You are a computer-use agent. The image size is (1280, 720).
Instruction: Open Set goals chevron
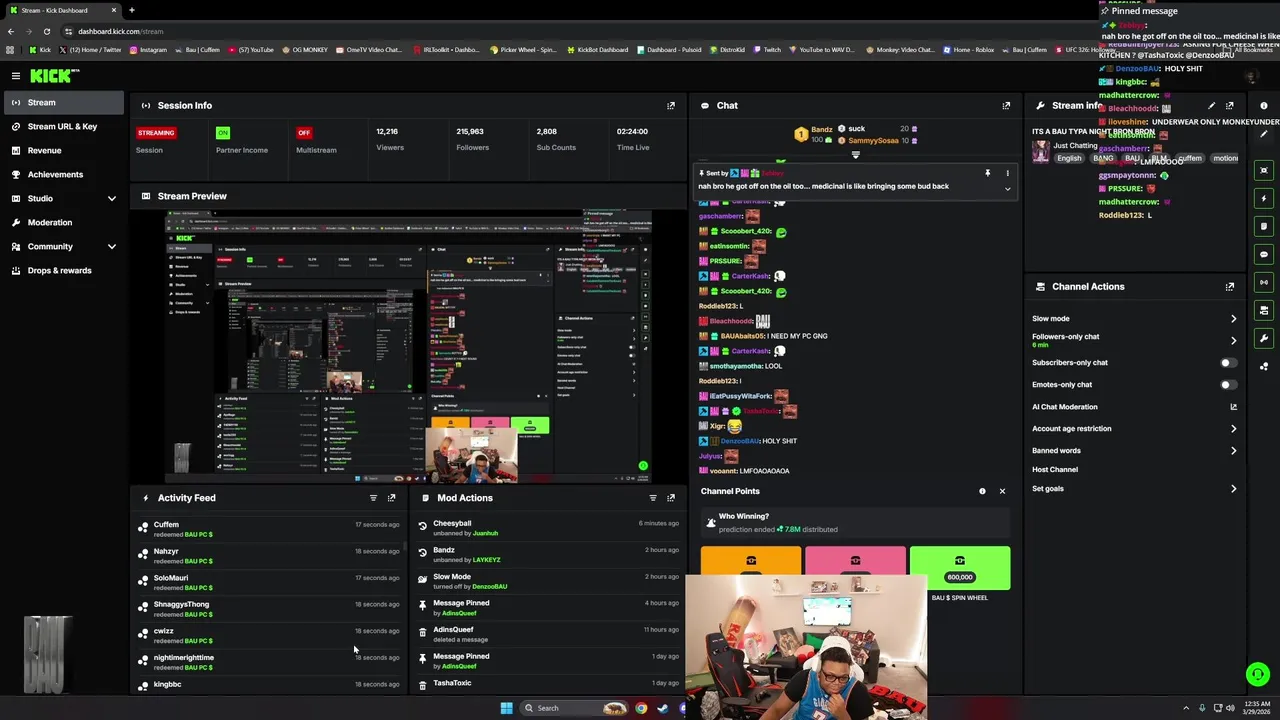[1233, 489]
